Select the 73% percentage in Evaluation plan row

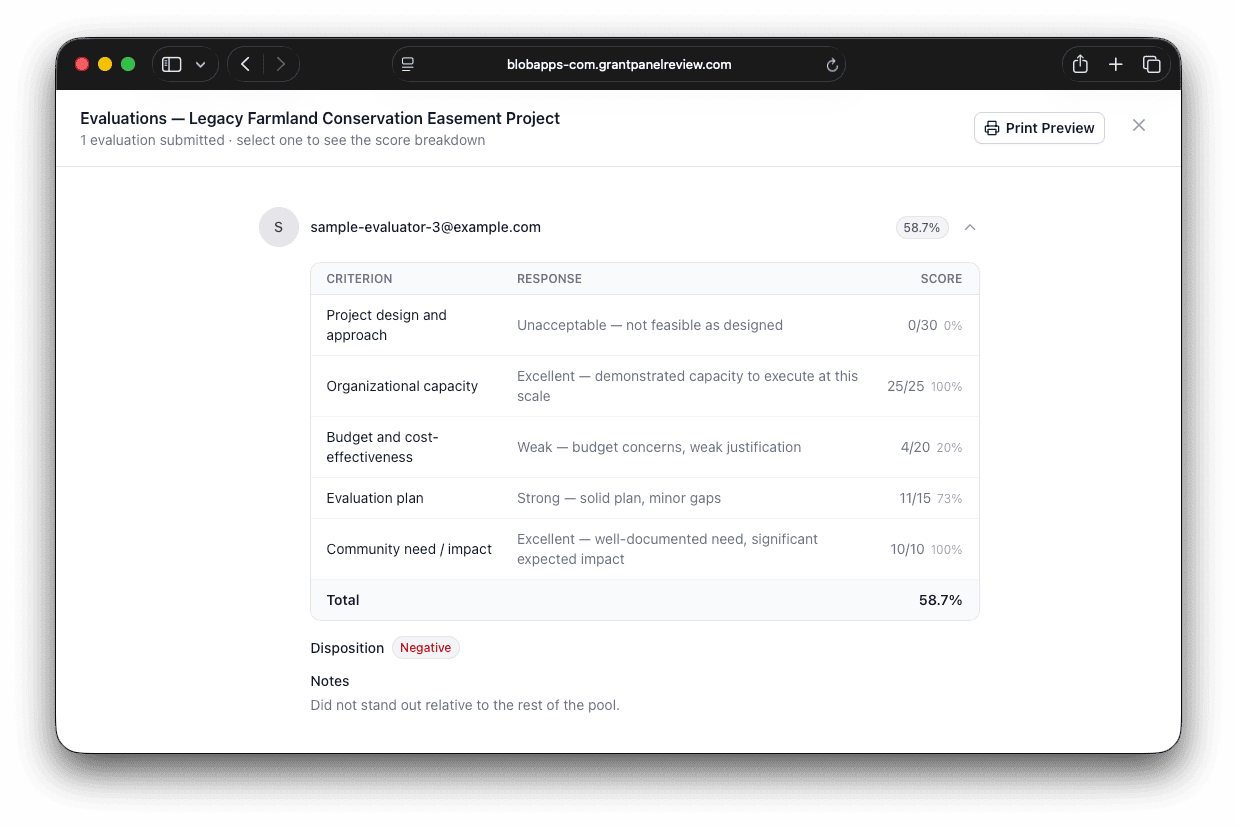pyautogui.click(x=950, y=498)
